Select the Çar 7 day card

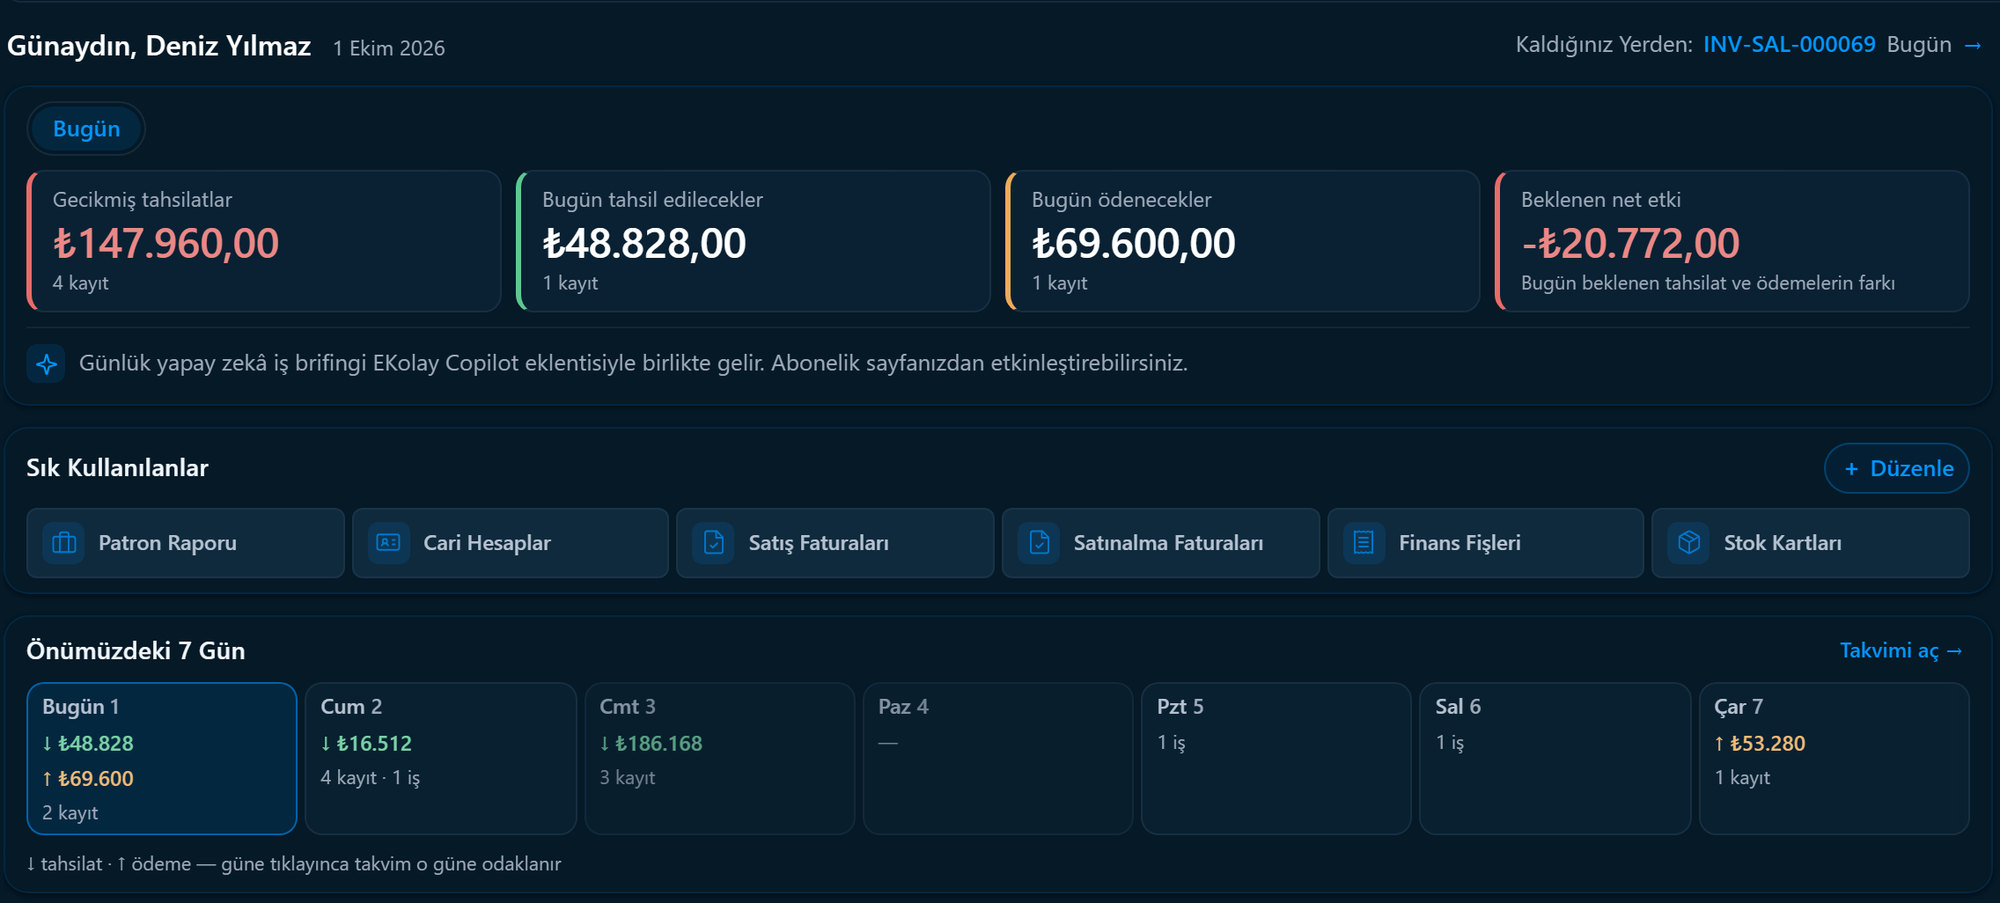1834,759
